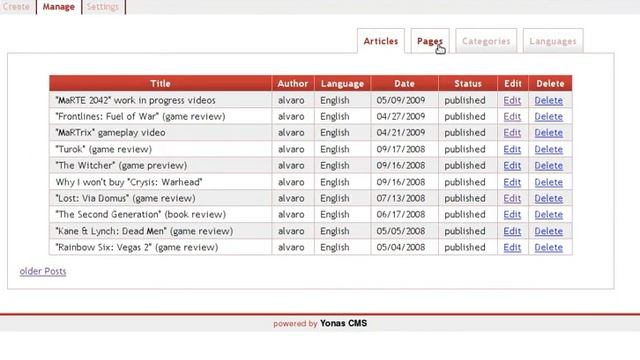The height and width of the screenshot is (360, 640).
Task: Click the 04/21/2009 date cell
Action: (x=404, y=133)
